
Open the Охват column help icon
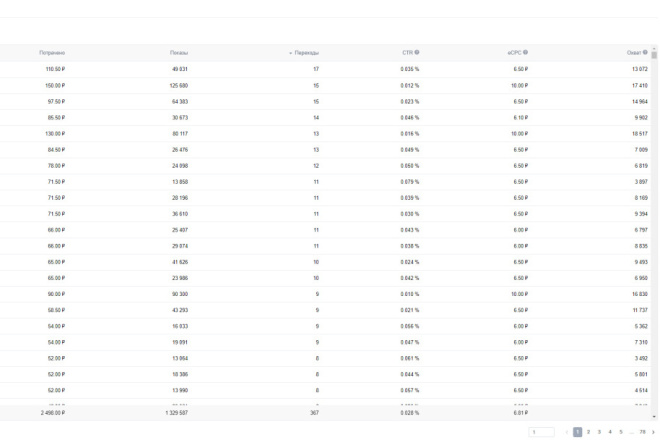(x=645, y=52)
